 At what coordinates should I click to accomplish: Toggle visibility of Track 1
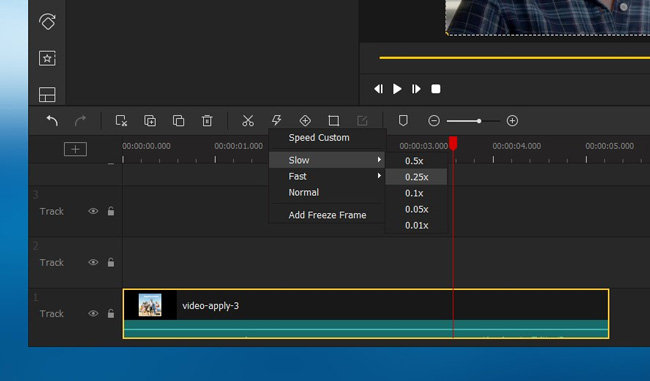click(93, 313)
